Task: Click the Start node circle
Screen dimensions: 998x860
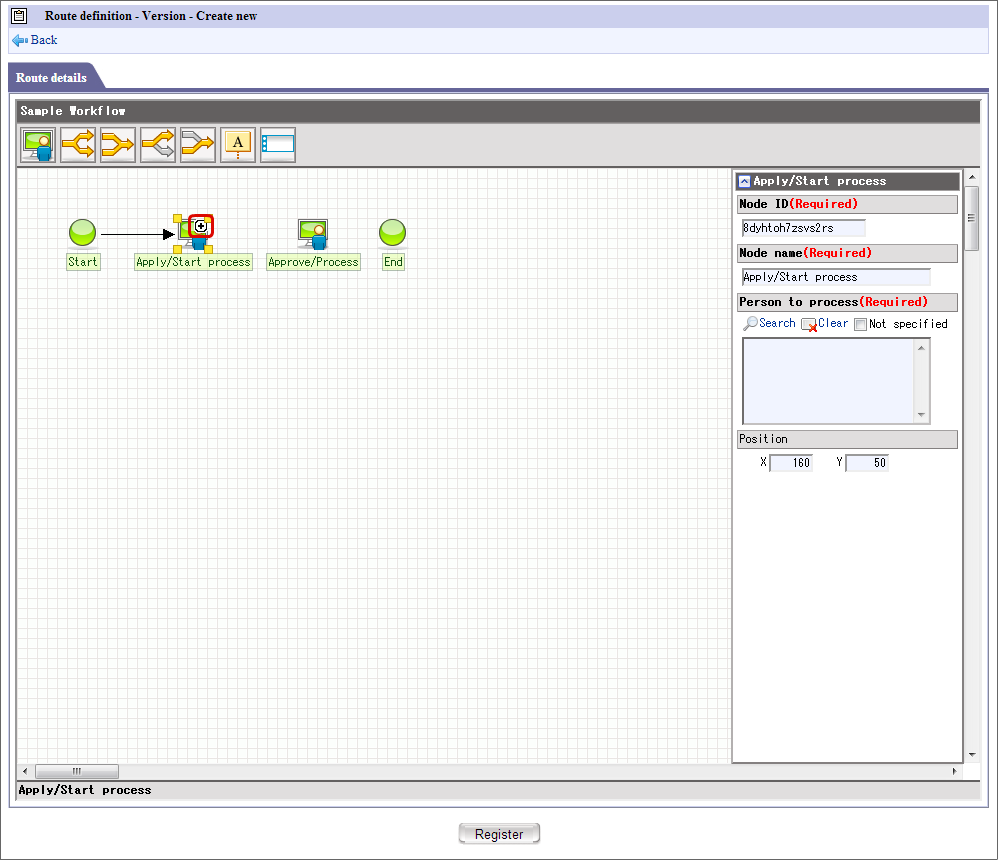Action: click(x=82, y=232)
